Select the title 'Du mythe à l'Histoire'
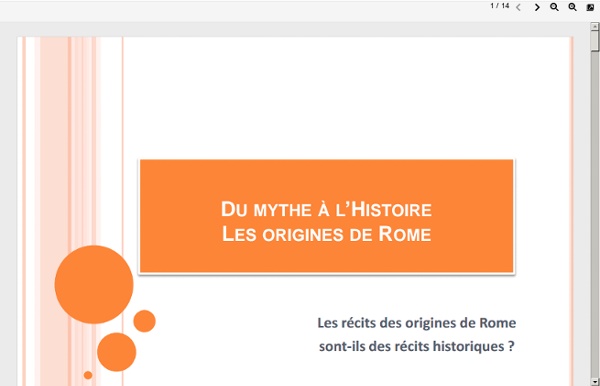 (326, 210)
